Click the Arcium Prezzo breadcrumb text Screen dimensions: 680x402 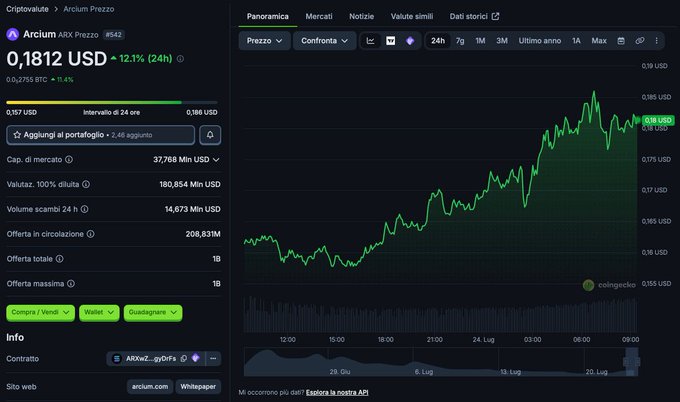click(x=89, y=9)
